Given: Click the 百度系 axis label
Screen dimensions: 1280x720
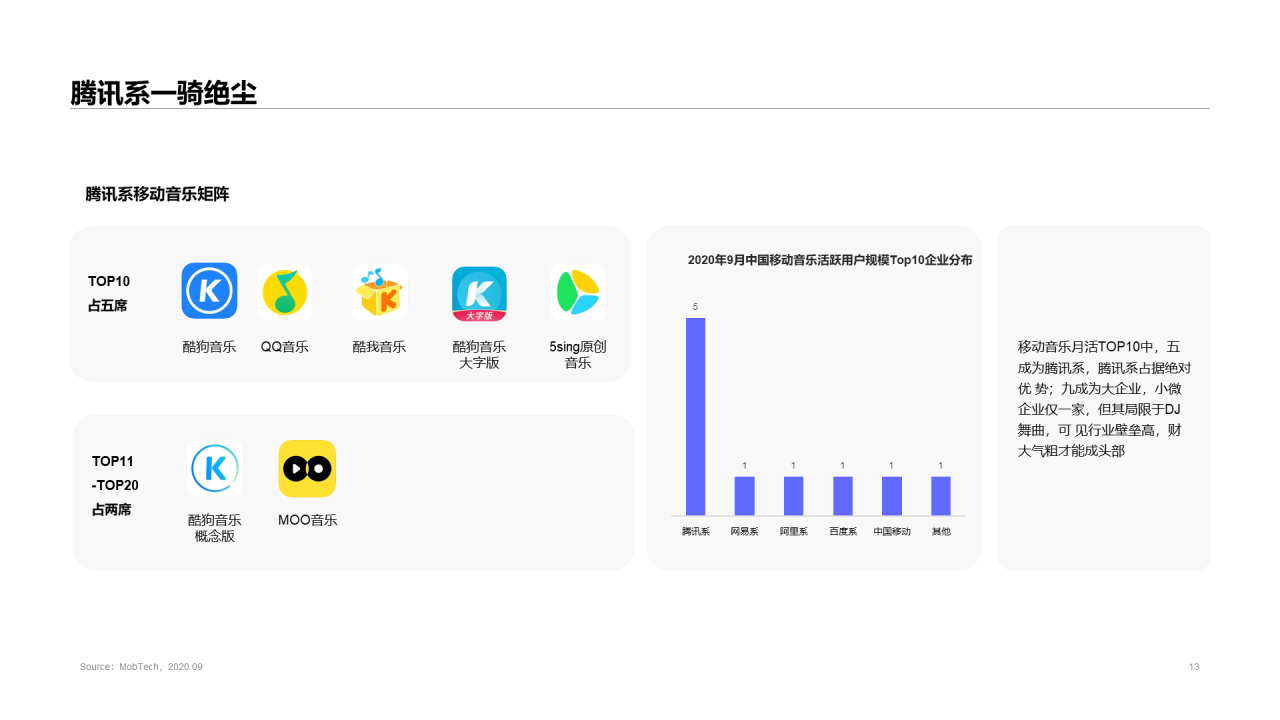Looking at the screenshot, I should pos(843,531).
